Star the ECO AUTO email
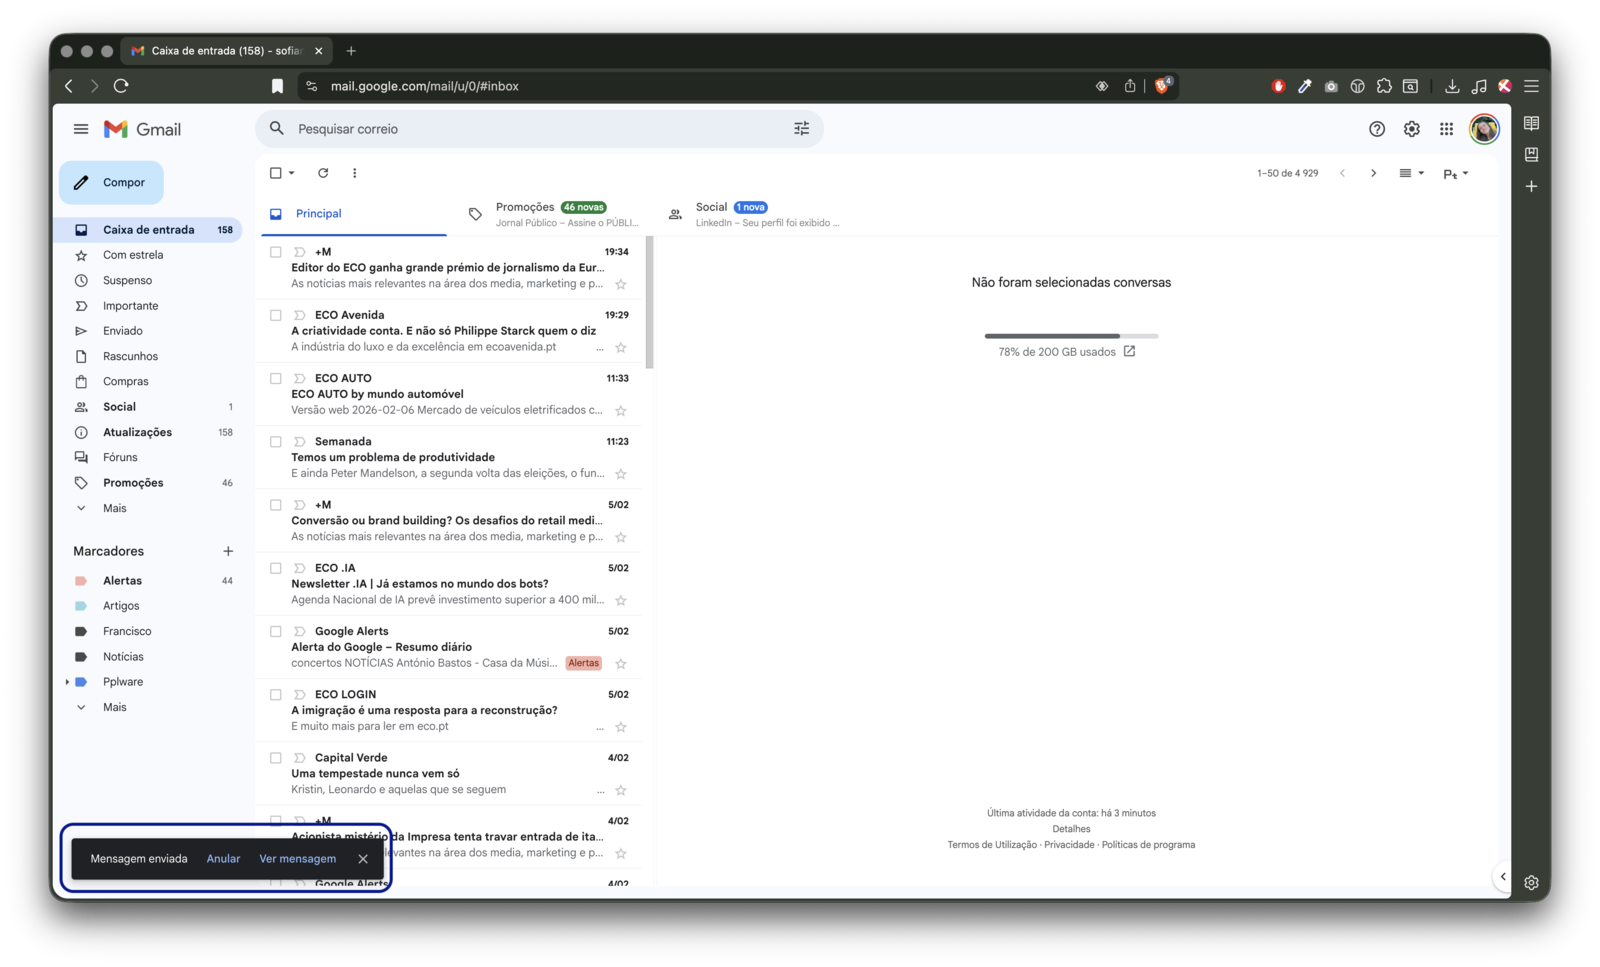The image size is (1600, 967). click(x=621, y=410)
